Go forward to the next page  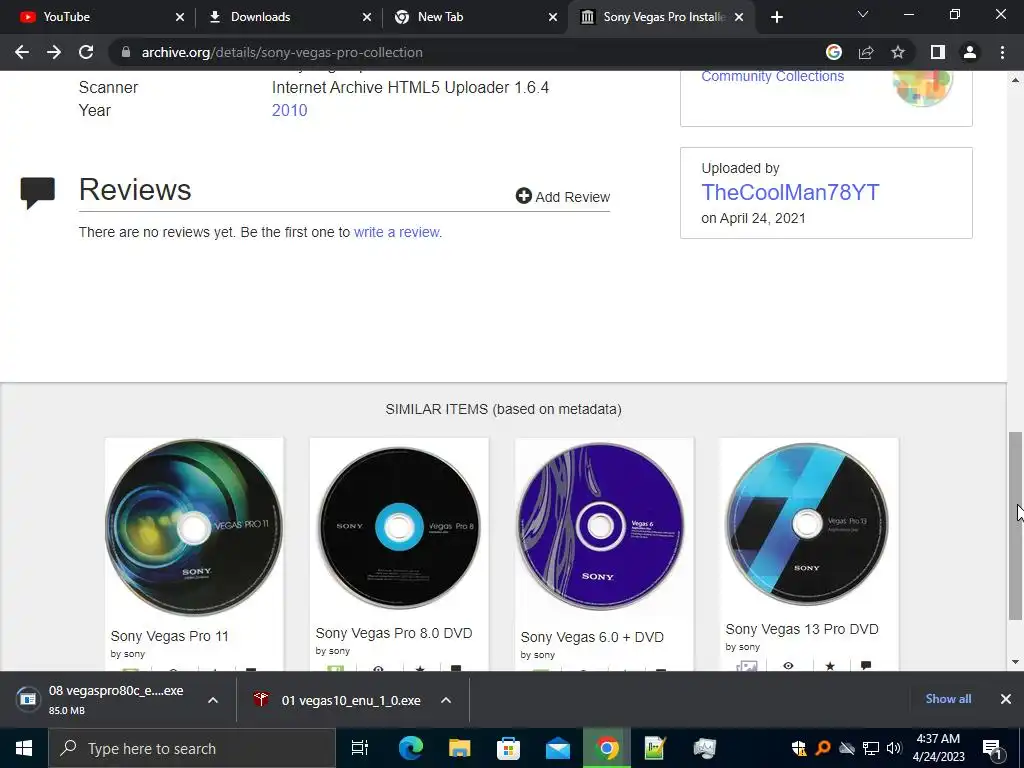point(54,52)
